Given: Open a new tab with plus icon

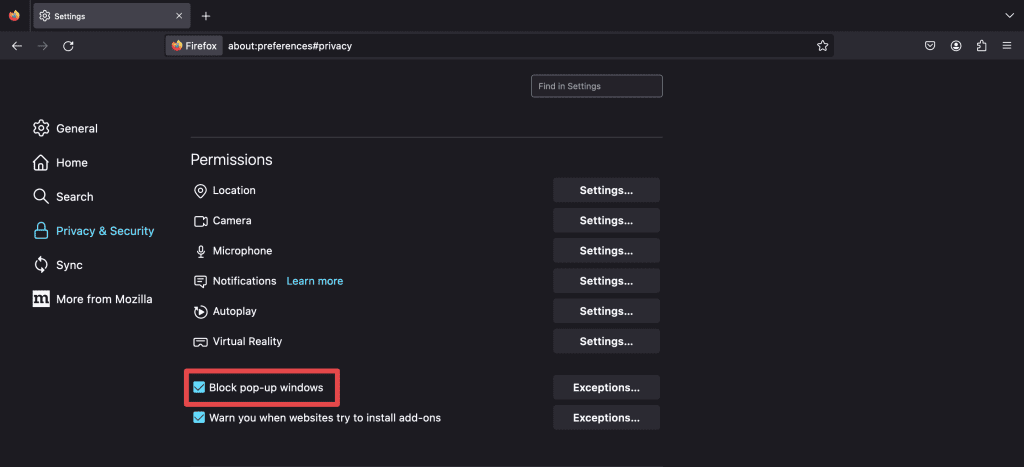Looking at the screenshot, I should click(x=206, y=16).
